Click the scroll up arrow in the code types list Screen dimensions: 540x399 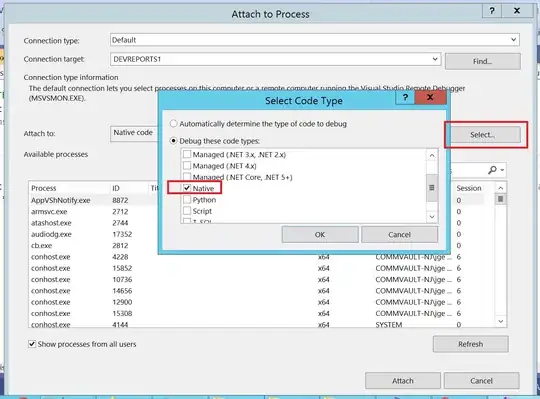432,155
